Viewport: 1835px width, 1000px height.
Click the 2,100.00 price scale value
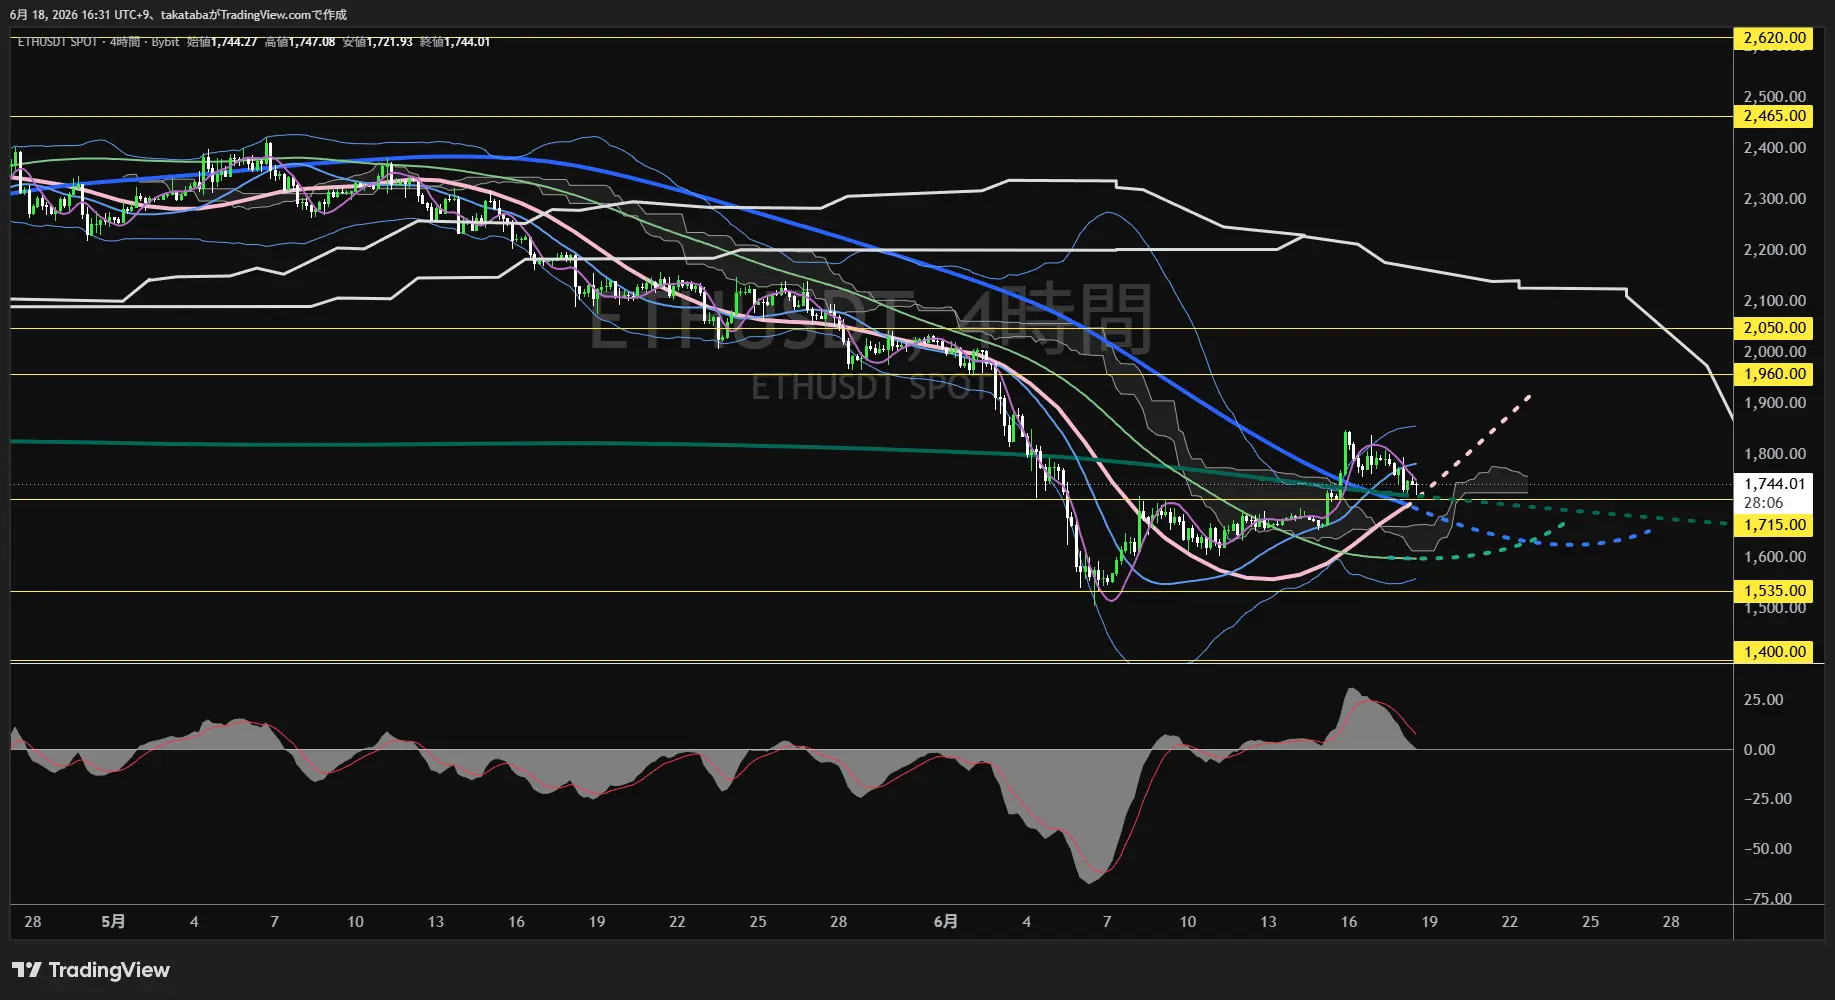1775,301
